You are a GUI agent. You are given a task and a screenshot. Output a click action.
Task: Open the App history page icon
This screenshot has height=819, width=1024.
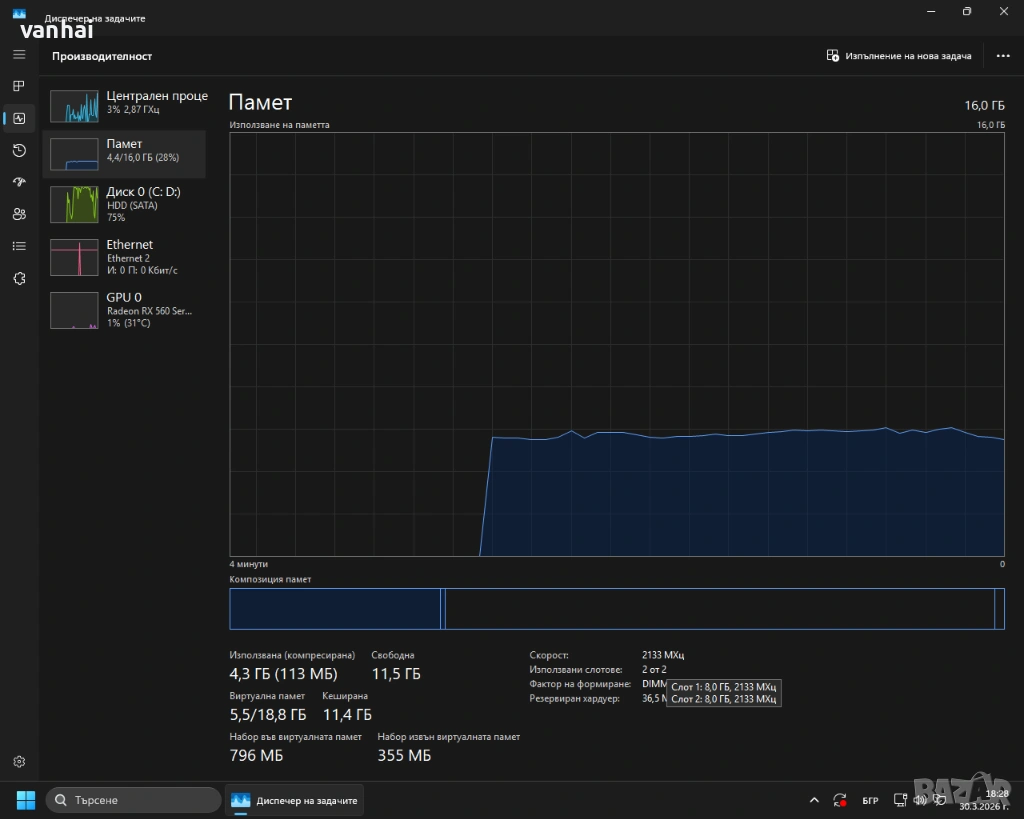(19, 150)
